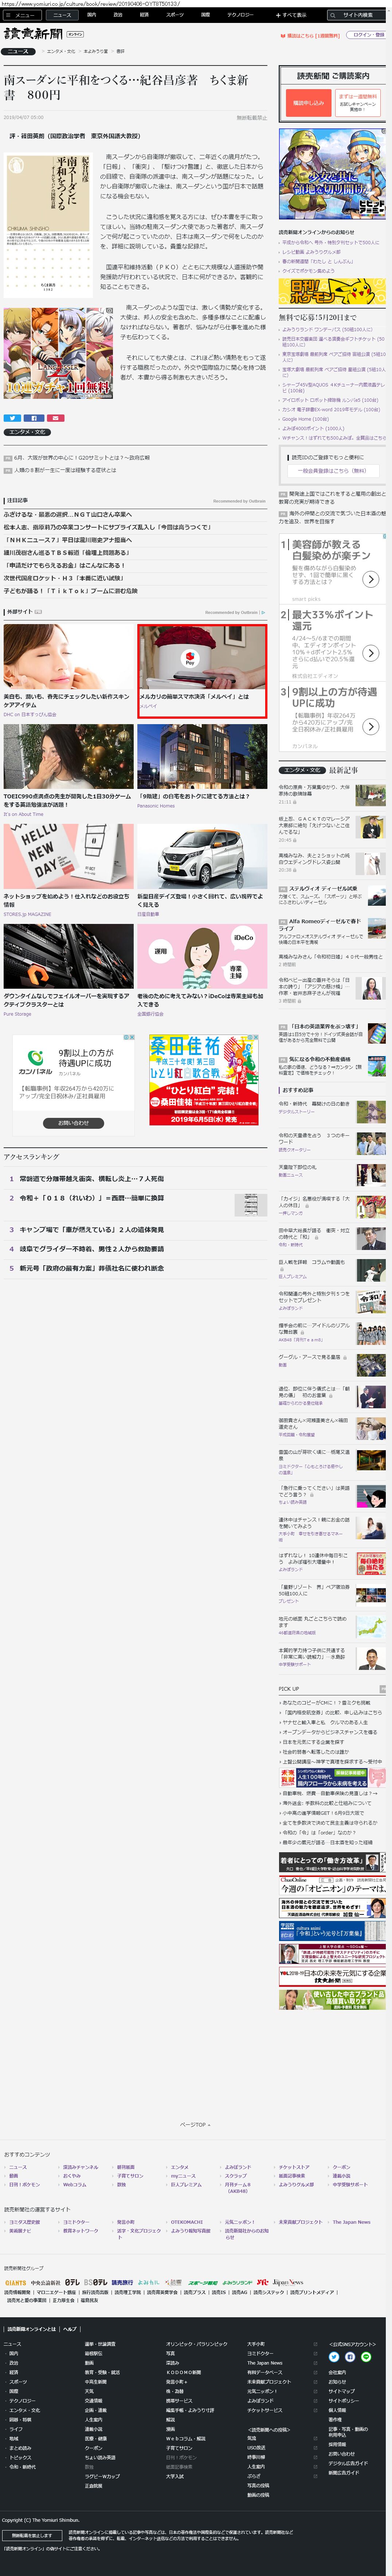This screenshot has width=392, height=2576.
Task: Click 大手小町 link in footer
Action: click(256, 2343)
